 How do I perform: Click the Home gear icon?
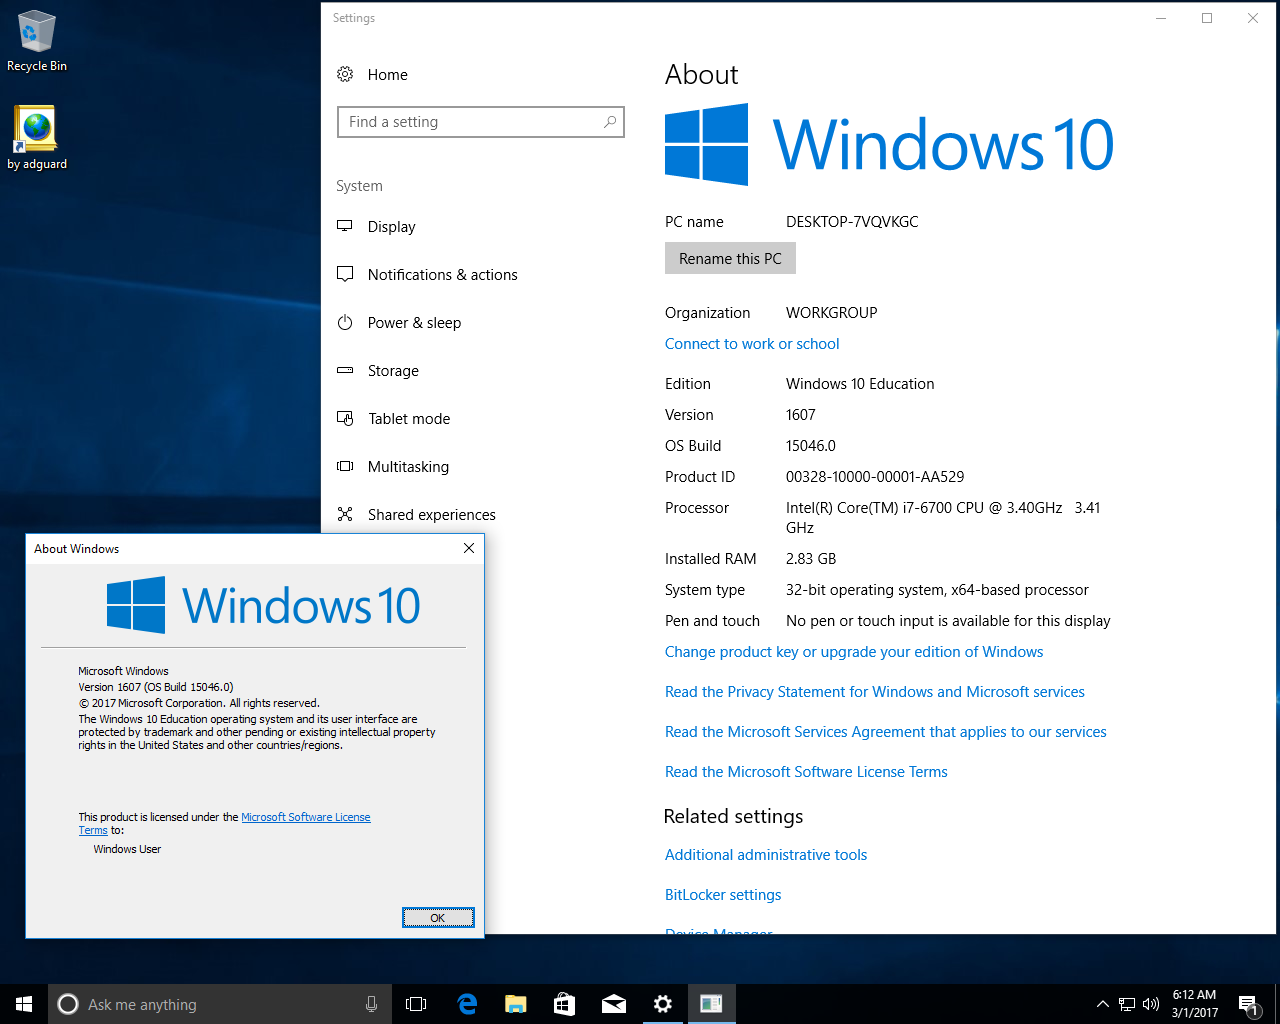345,74
